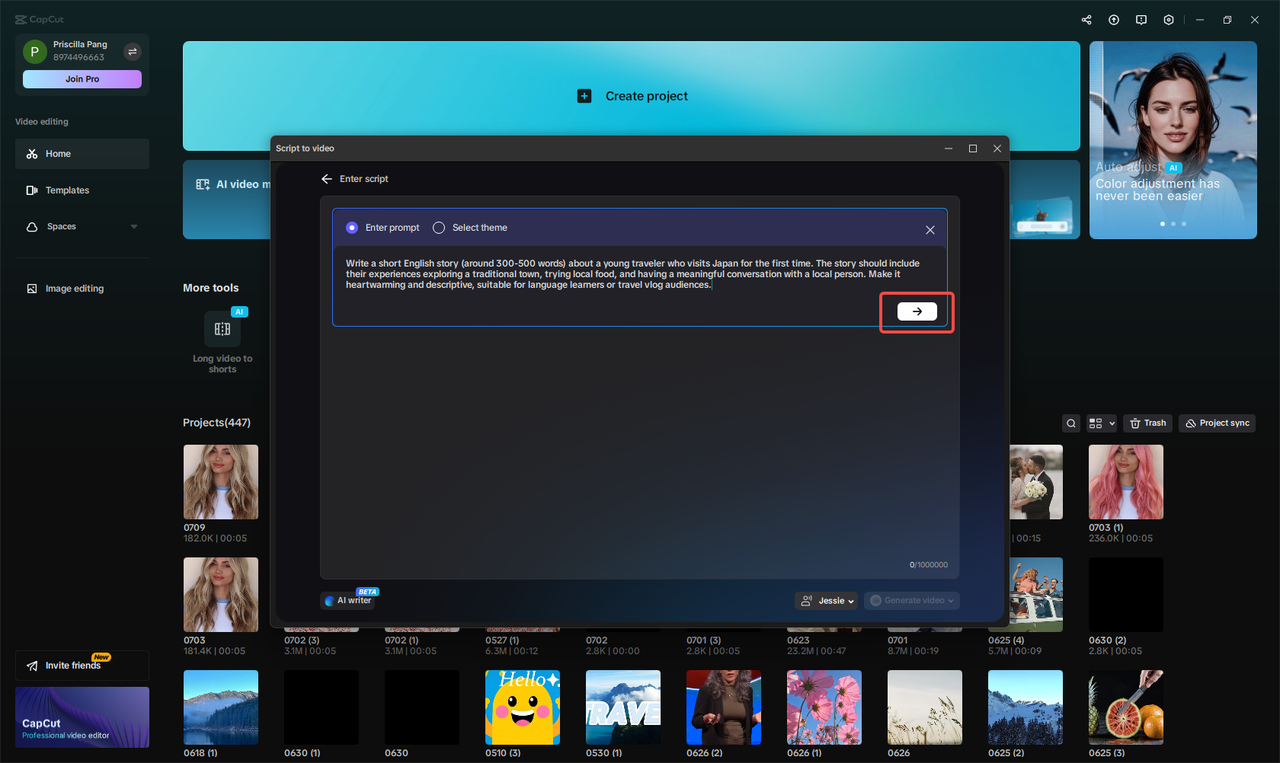Go back using the Enter script arrow
The height and width of the screenshot is (763, 1280).
click(x=326, y=179)
